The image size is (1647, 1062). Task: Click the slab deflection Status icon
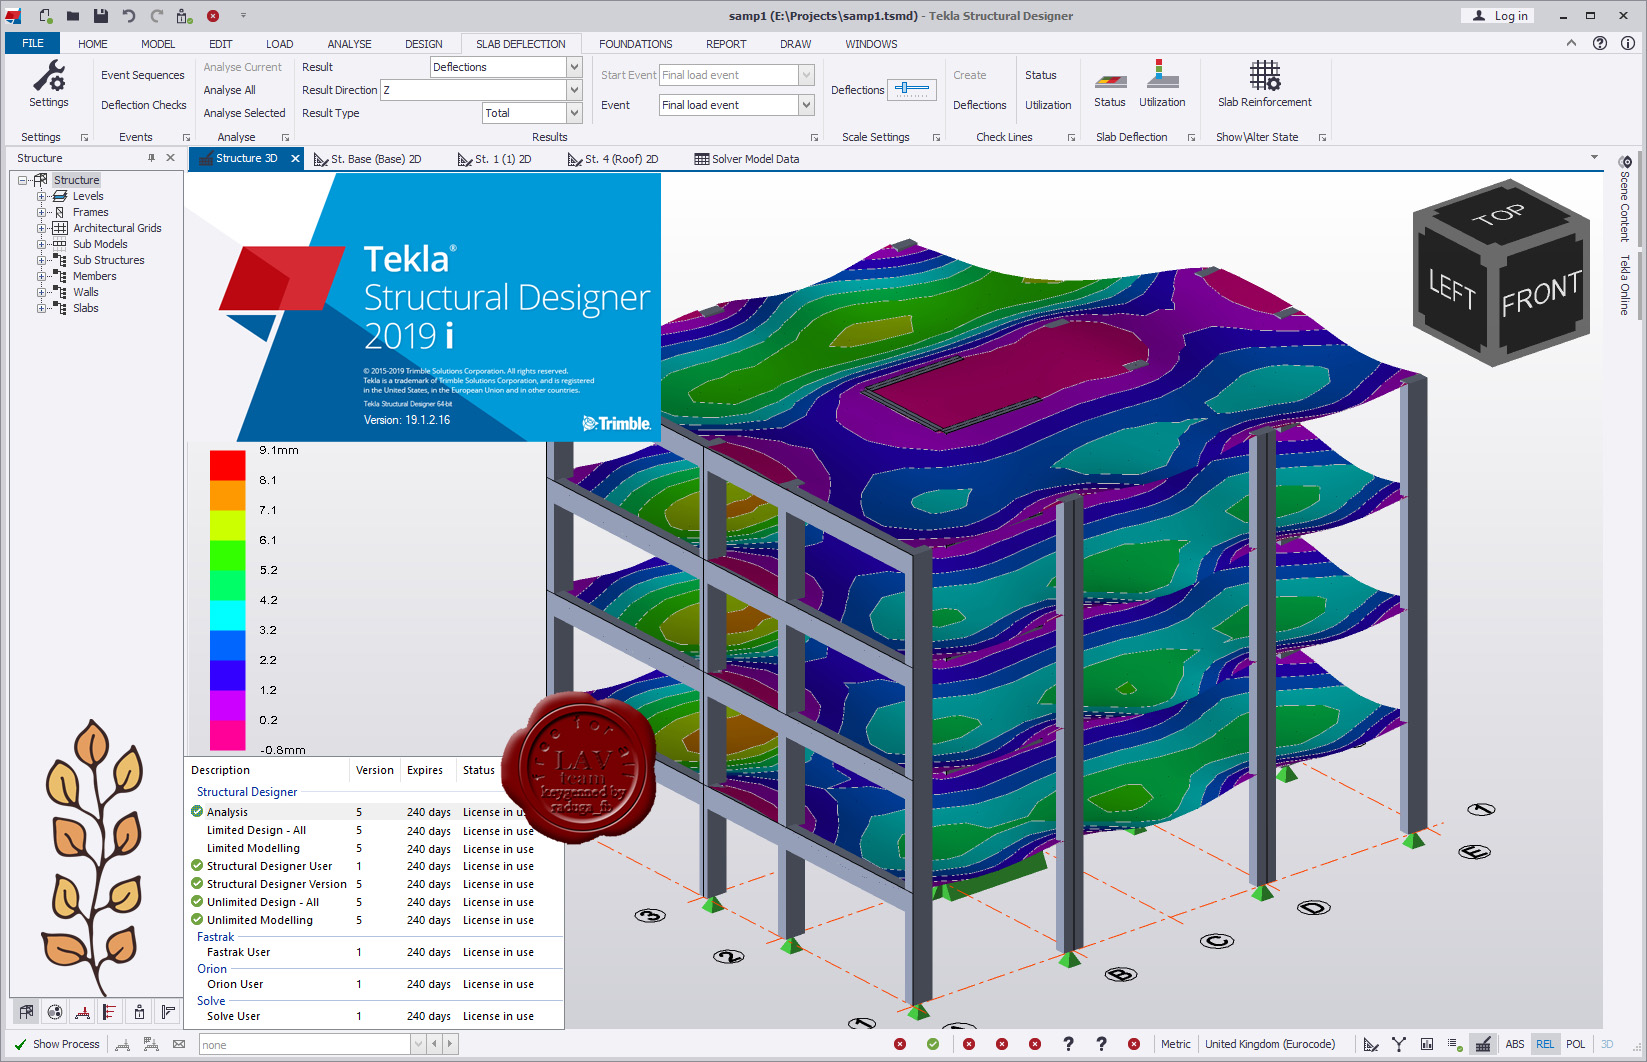(1110, 90)
